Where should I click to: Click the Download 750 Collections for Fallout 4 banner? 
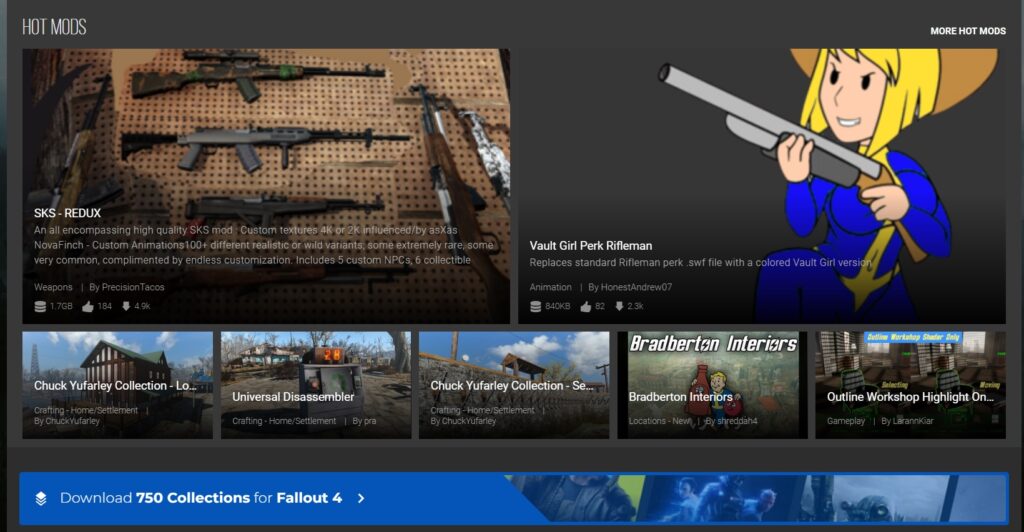(514, 498)
